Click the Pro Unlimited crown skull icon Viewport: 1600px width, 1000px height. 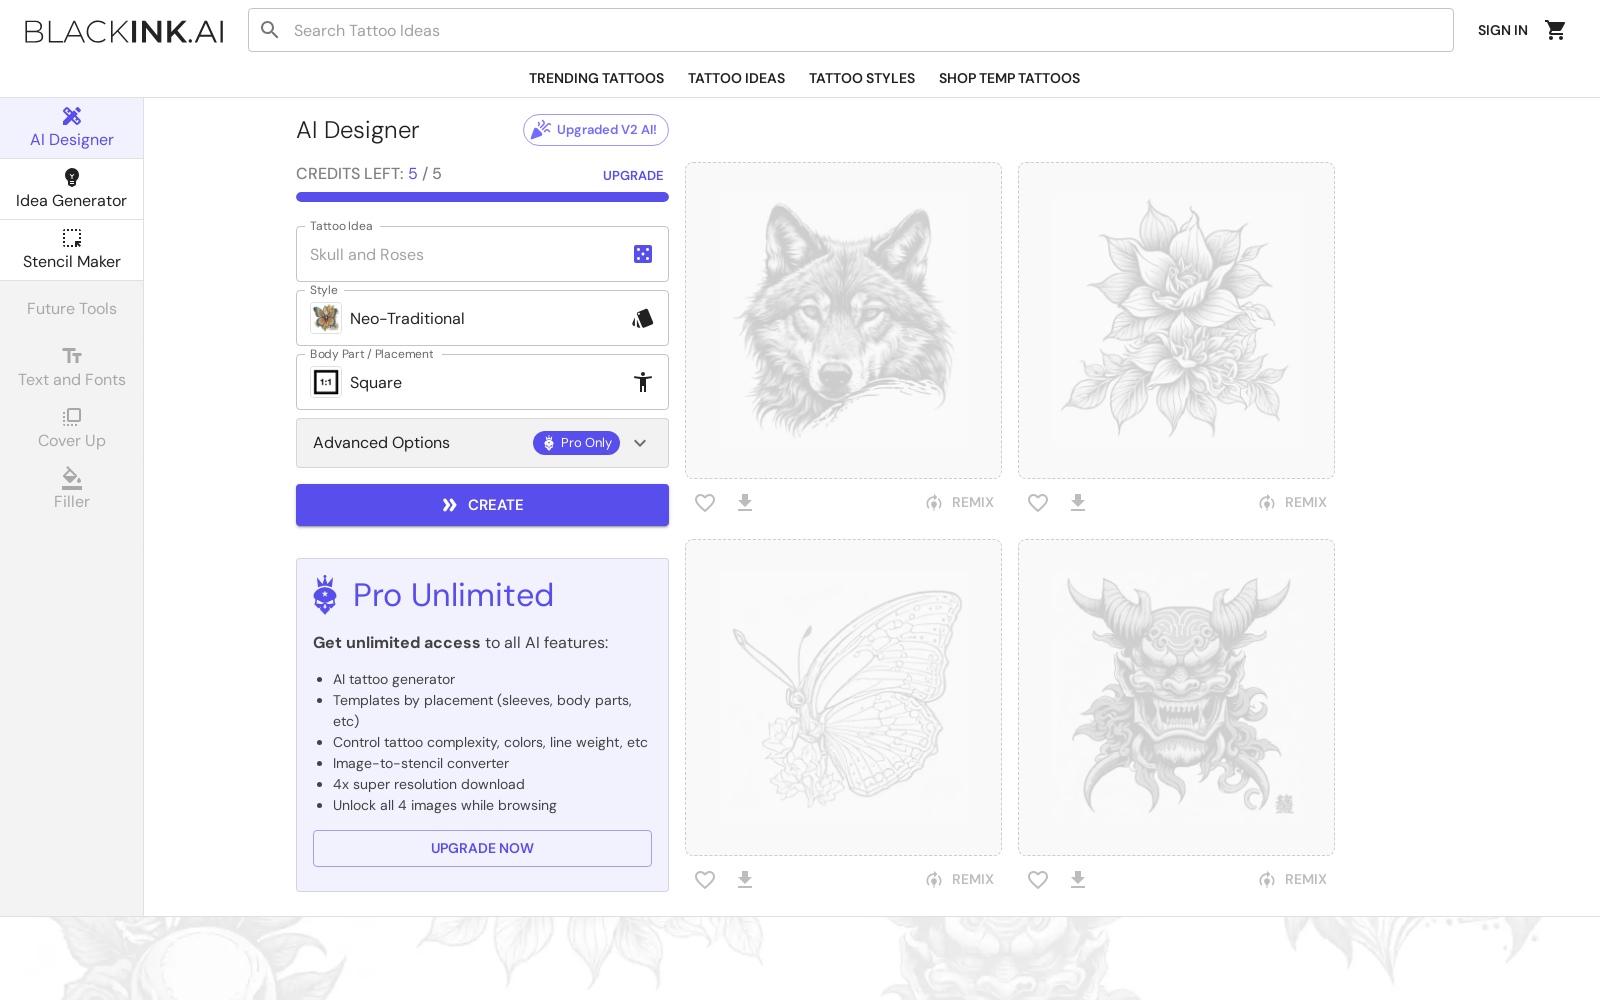[x=325, y=594]
